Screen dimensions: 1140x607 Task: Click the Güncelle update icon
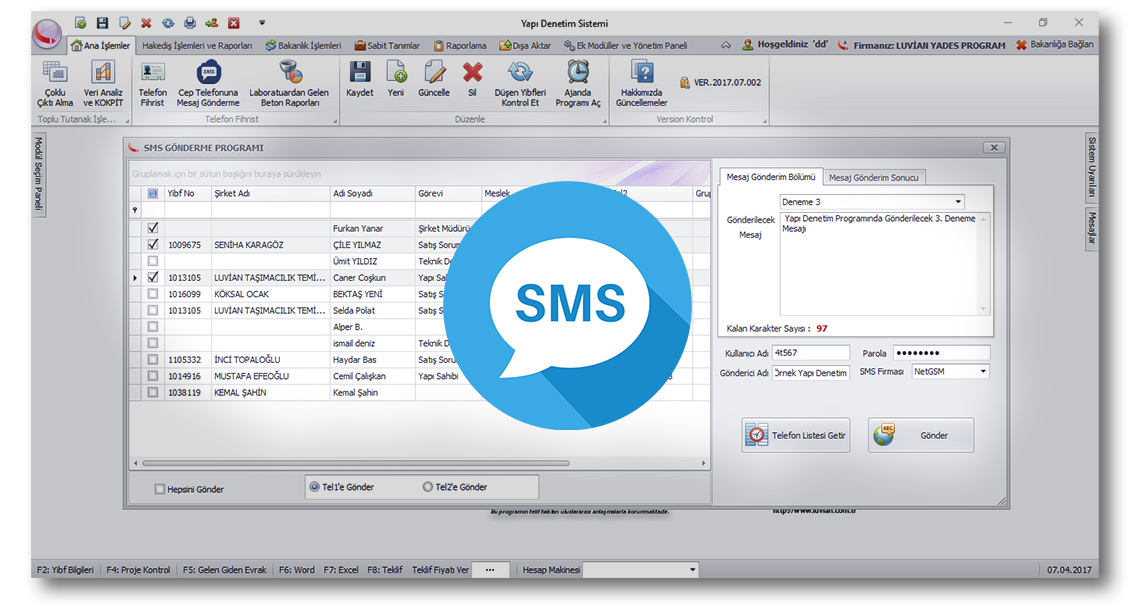(434, 73)
